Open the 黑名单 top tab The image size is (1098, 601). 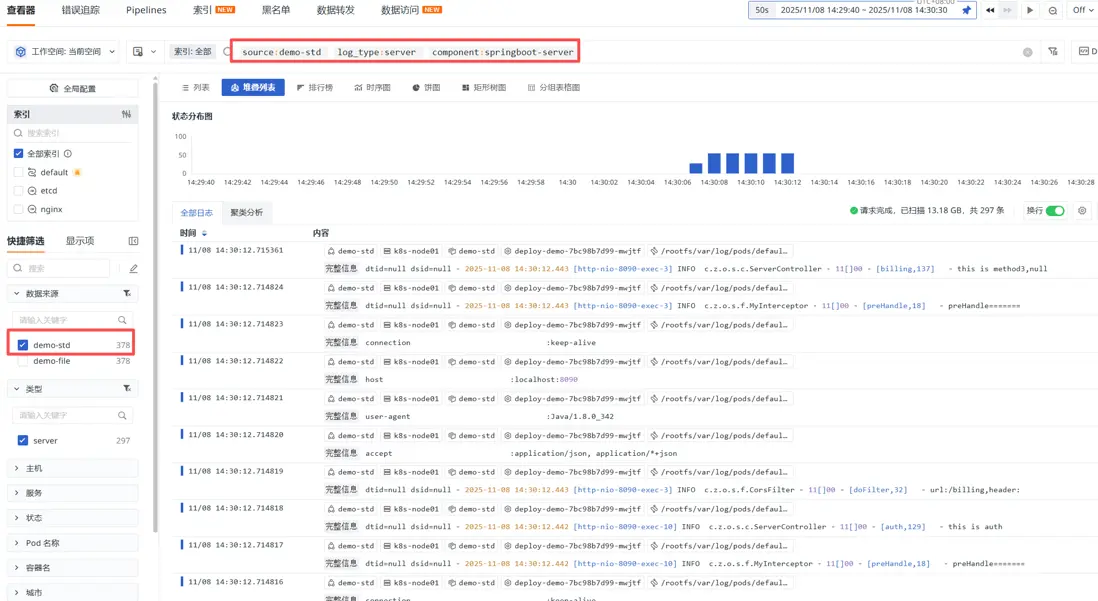coord(276,11)
